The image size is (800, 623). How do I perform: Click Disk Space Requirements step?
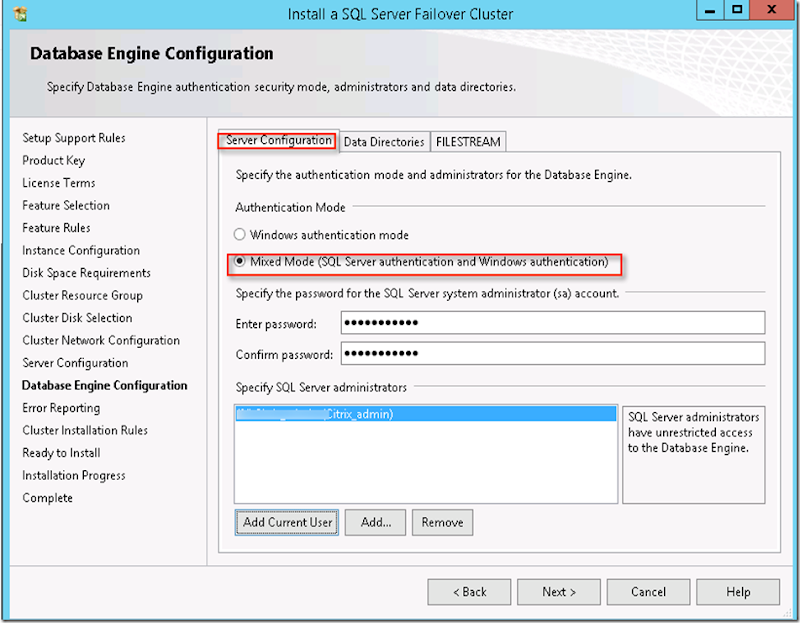coord(86,273)
